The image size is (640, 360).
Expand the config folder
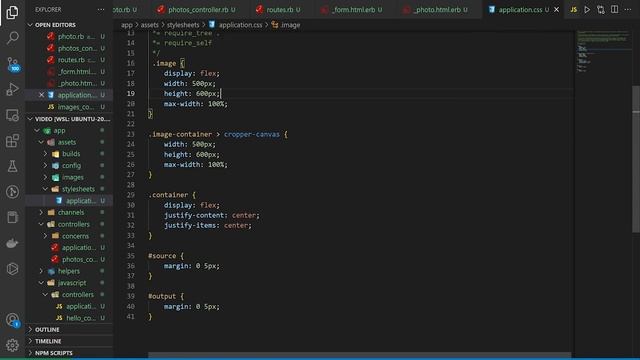[69, 165]
